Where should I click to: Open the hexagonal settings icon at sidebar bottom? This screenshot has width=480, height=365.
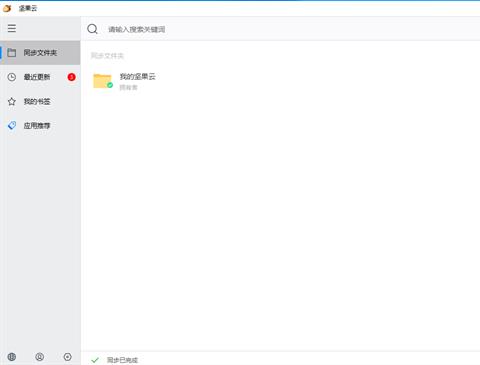[68, 357]
